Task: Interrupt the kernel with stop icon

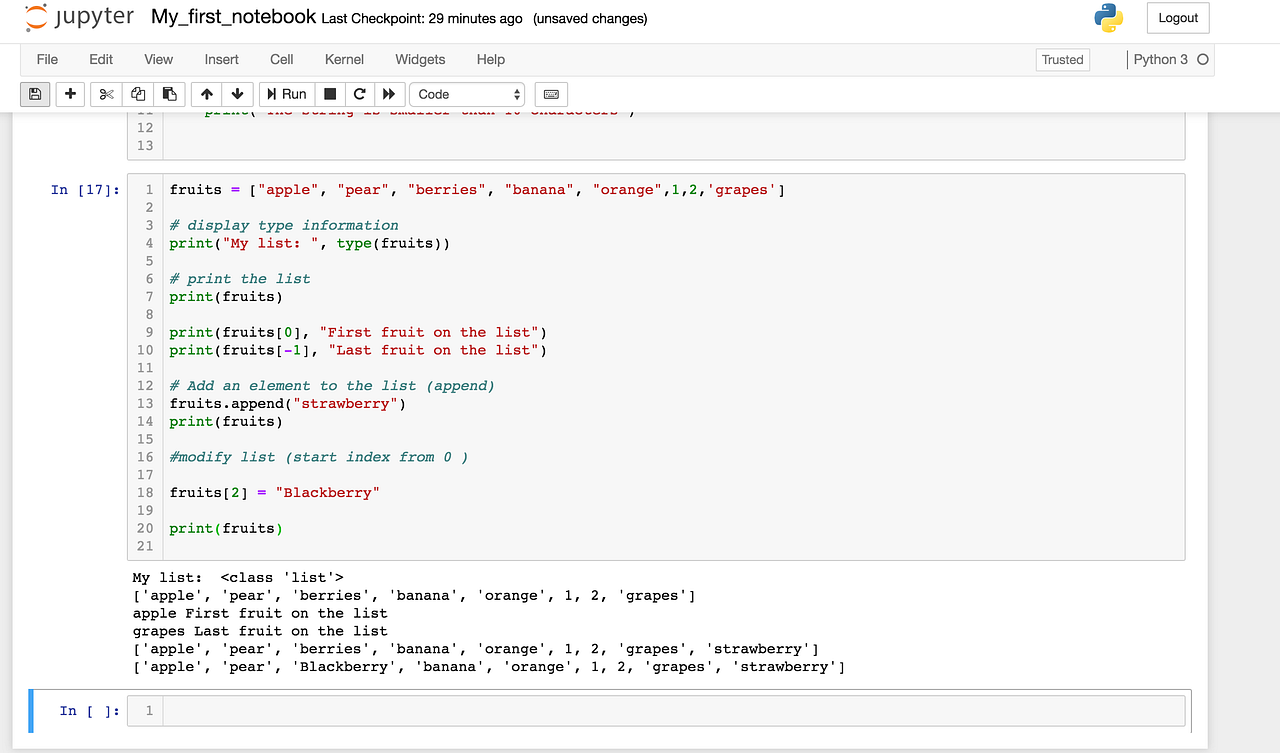Action: [329, 93]
